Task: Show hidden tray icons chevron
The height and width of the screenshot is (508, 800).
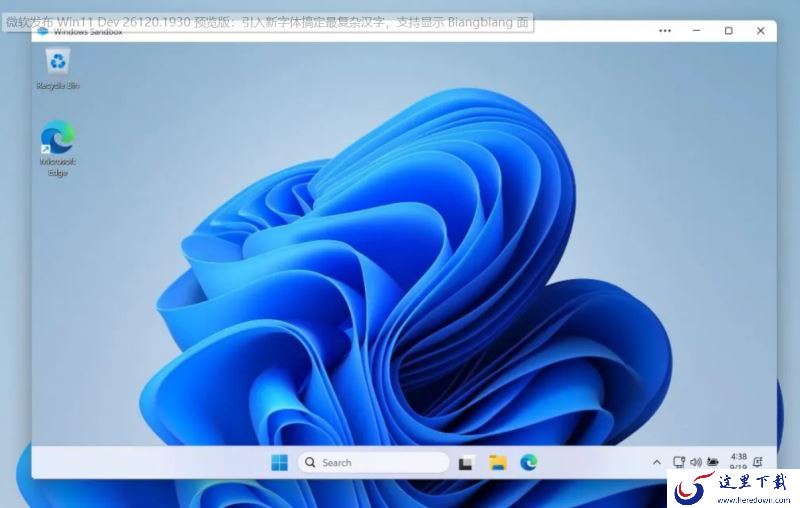Action: click(x=657, y=462)
